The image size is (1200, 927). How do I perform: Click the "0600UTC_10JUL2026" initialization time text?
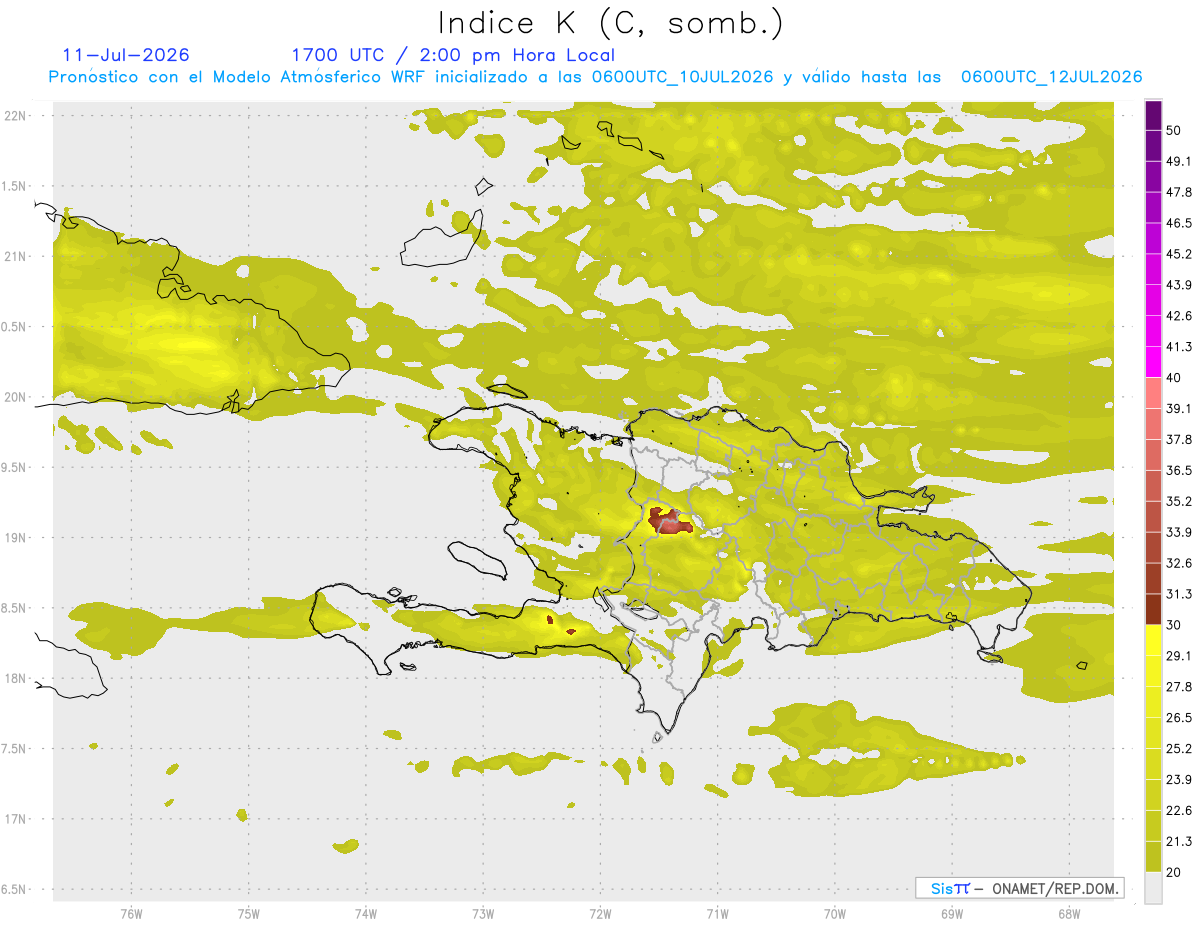[682, 77]
